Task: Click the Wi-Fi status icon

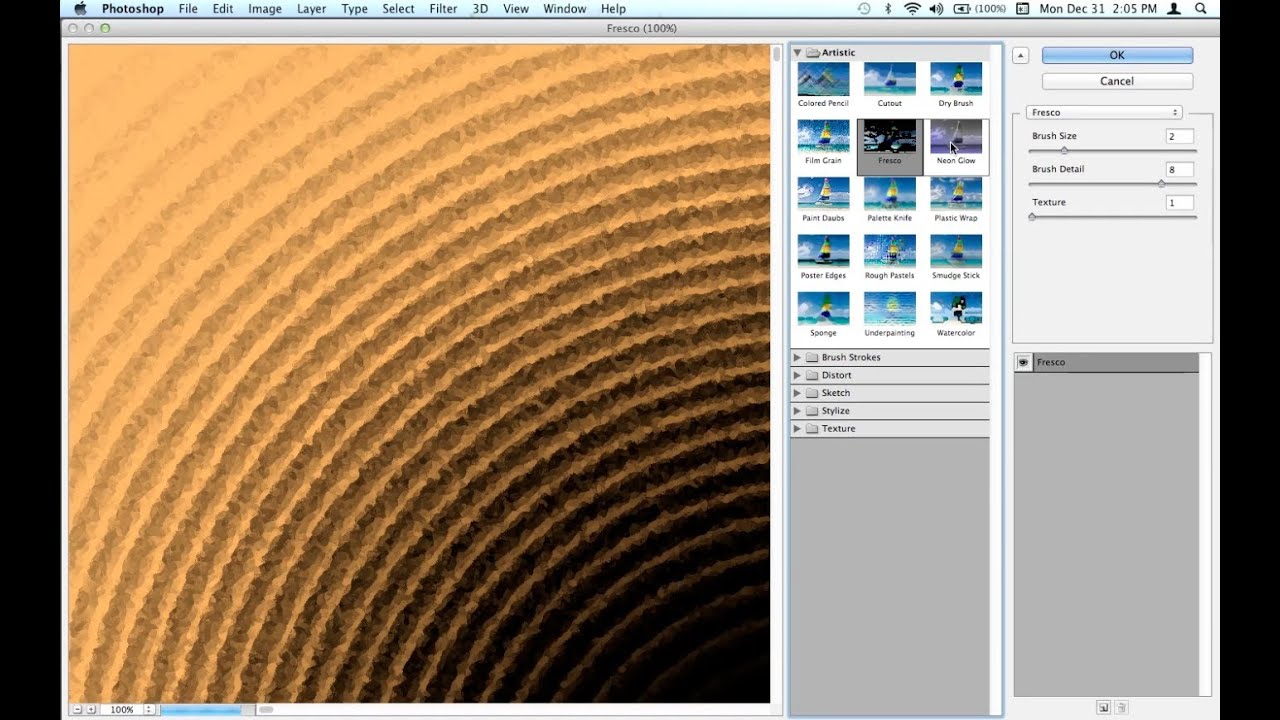Action: [x=912, y=9]
